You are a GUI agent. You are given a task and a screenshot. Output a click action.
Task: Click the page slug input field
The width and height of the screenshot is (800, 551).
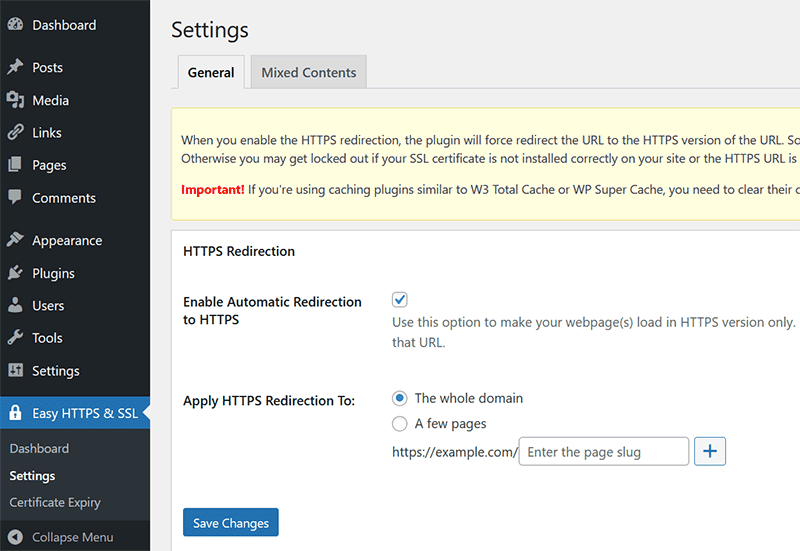pyautogui.click(x=604, y=452)
